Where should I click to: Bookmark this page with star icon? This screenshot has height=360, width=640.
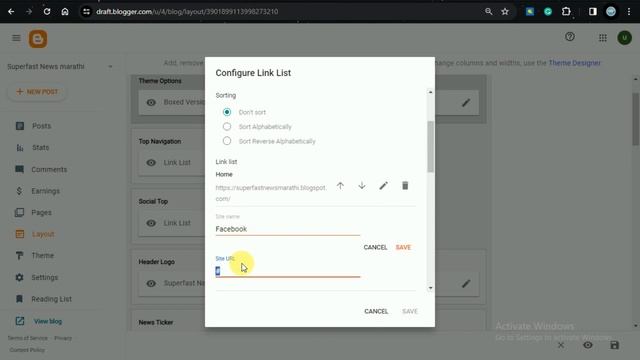(505, 12)
